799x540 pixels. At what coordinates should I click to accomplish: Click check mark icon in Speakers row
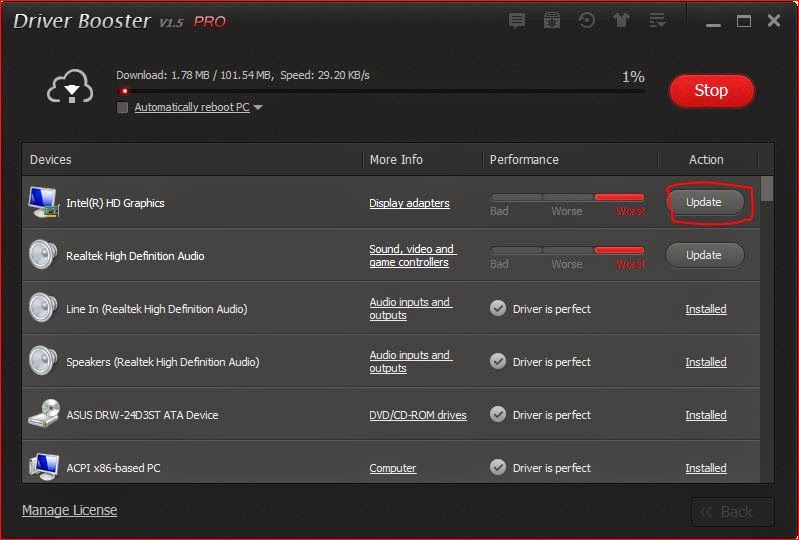(498, 361)
